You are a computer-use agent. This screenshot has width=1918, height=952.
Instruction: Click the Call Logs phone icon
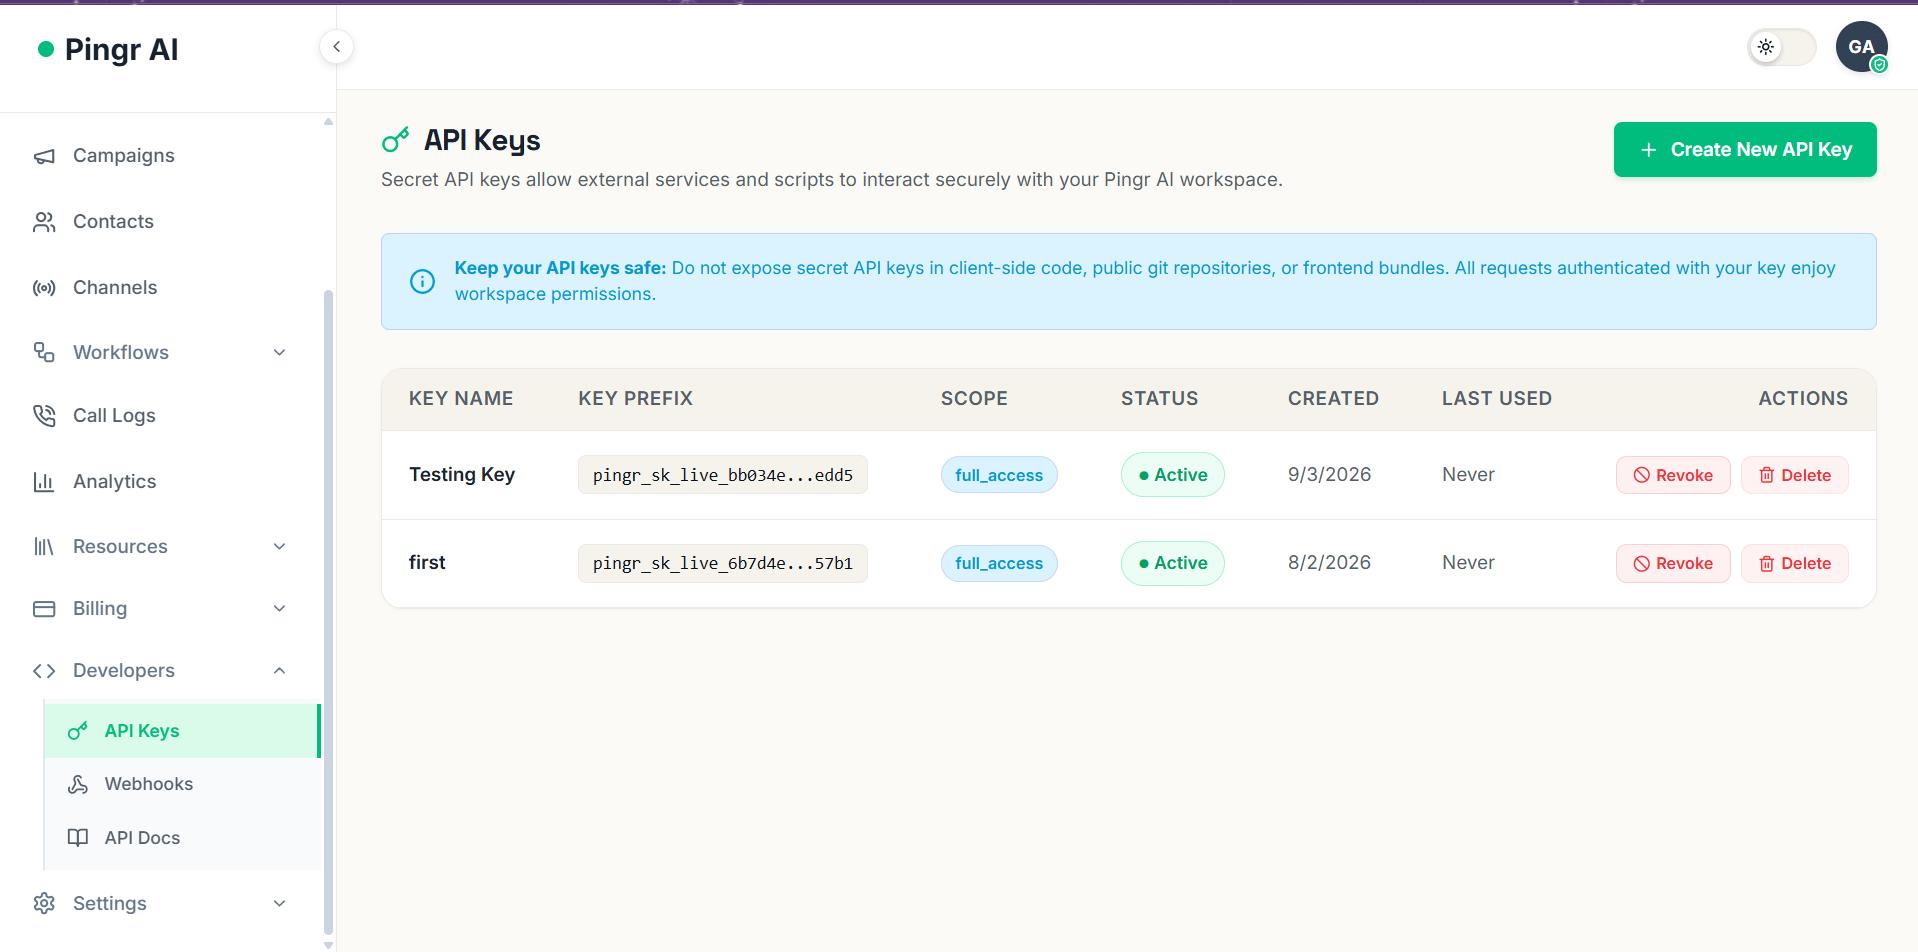44,415
